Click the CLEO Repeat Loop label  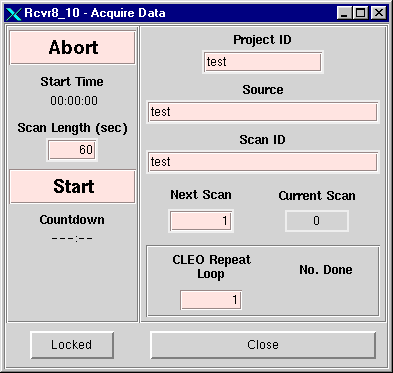click(x=211, y=267)
